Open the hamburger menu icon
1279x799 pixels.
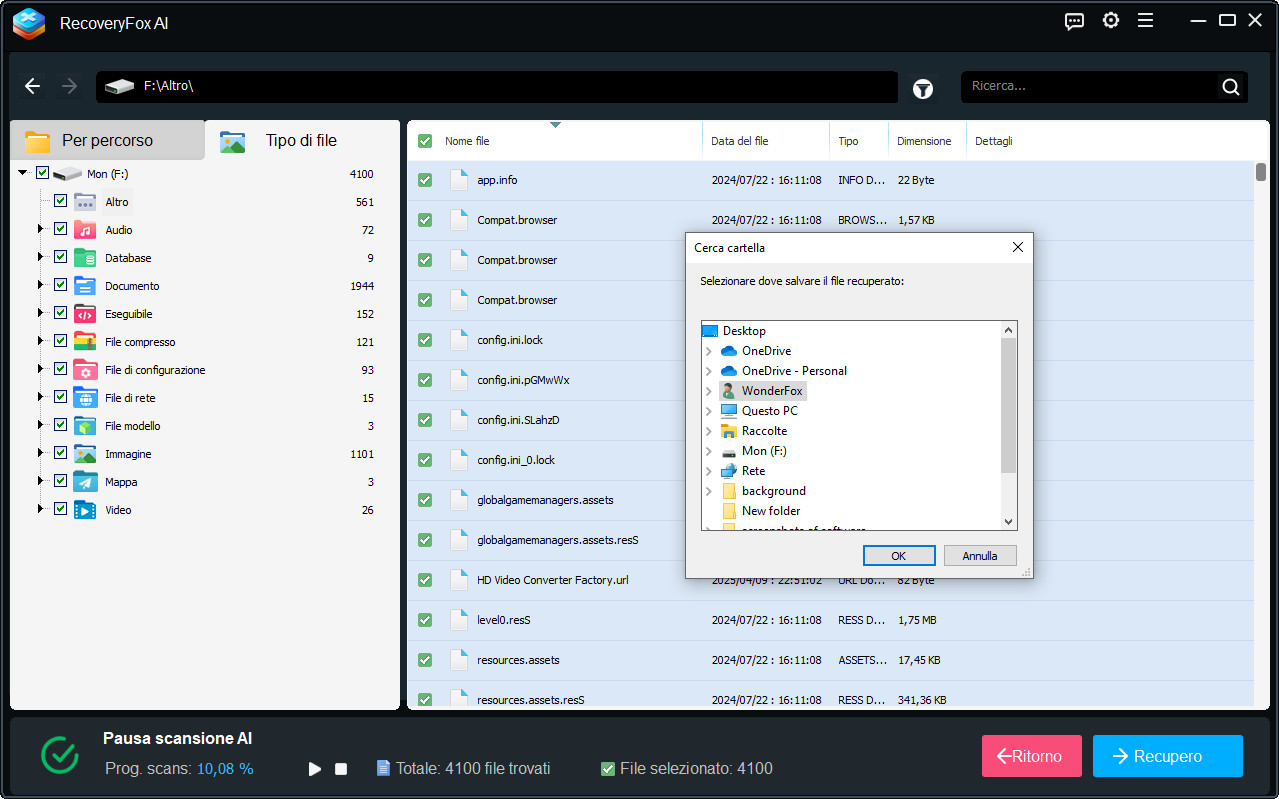pos(1145,20)
